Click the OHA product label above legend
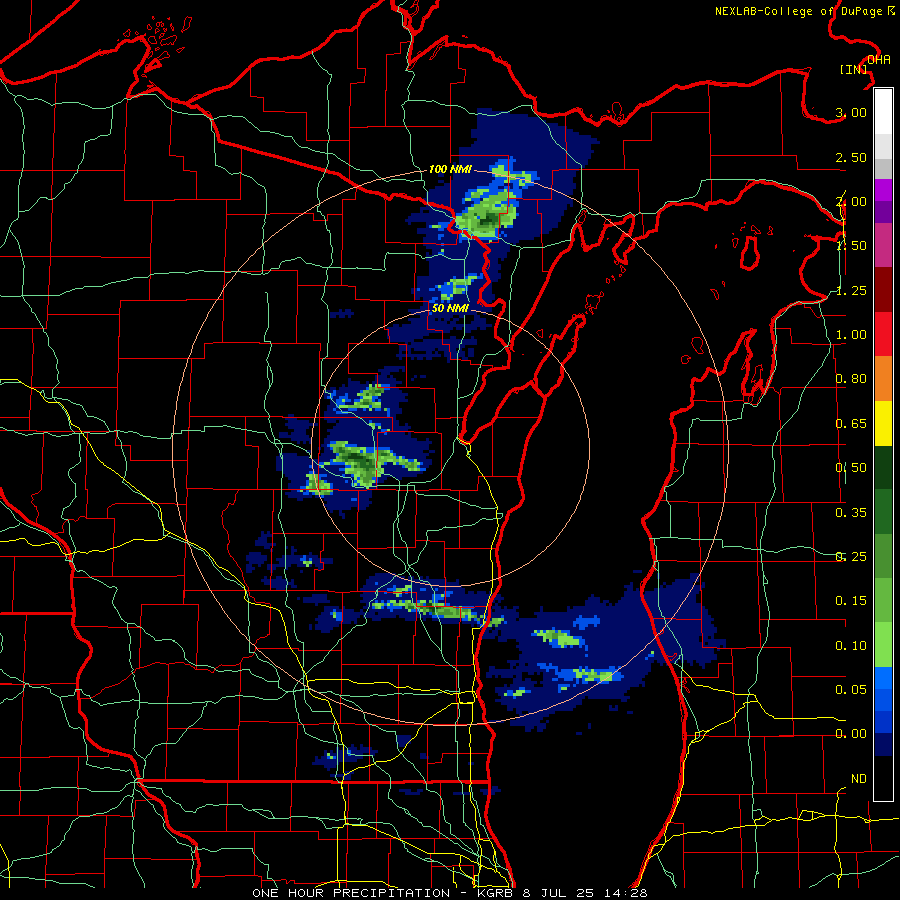Viewport: 900px width, 900px height. pos(879,60)
